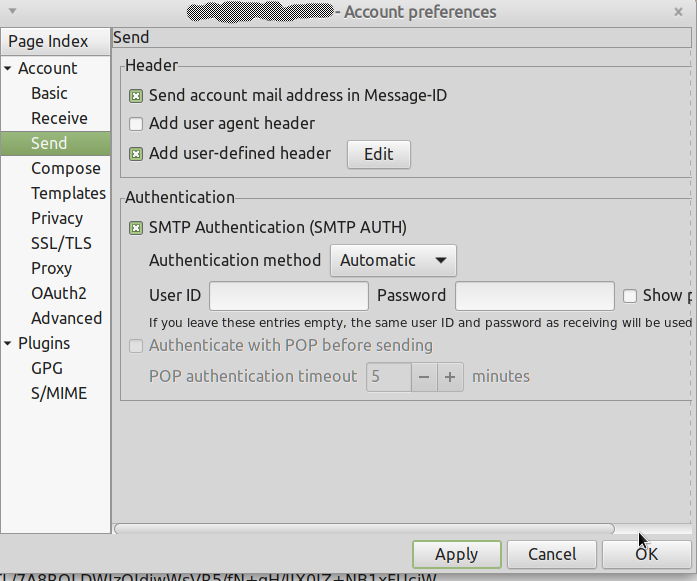Switch to the OAuth2 page

tap(58, 294)
